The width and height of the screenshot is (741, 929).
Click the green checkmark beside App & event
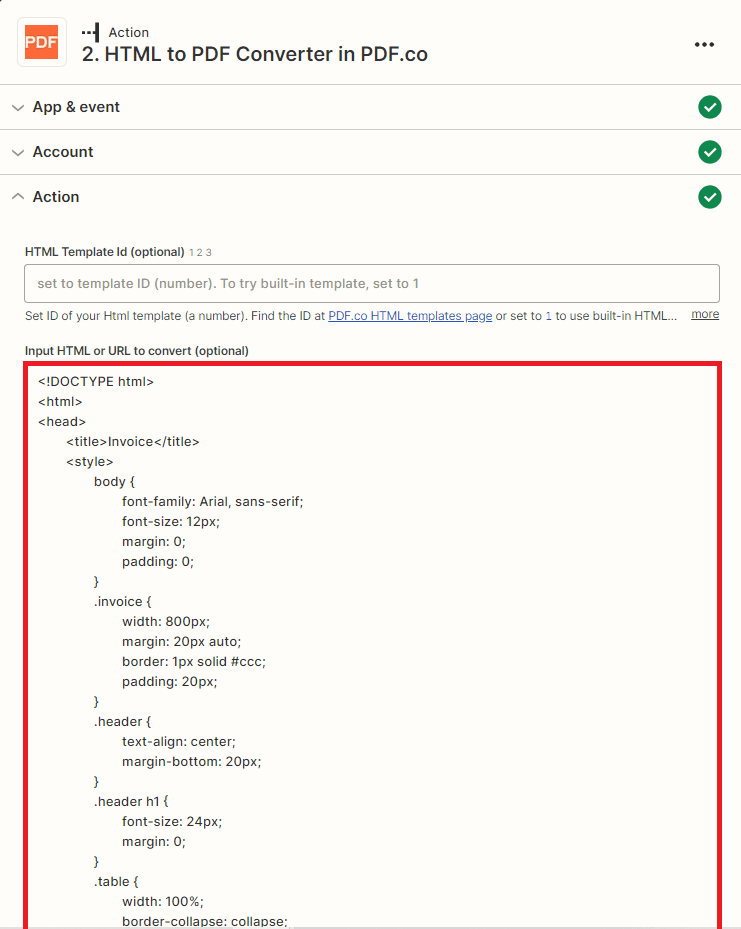point(710,106)
